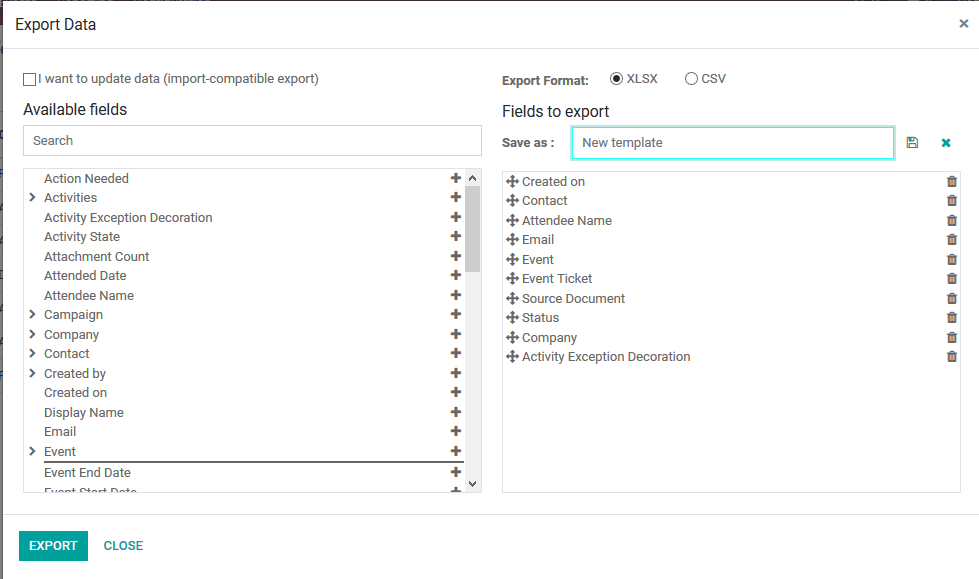Click plus icon beside Company in Available fields

[x=456, y=334]
